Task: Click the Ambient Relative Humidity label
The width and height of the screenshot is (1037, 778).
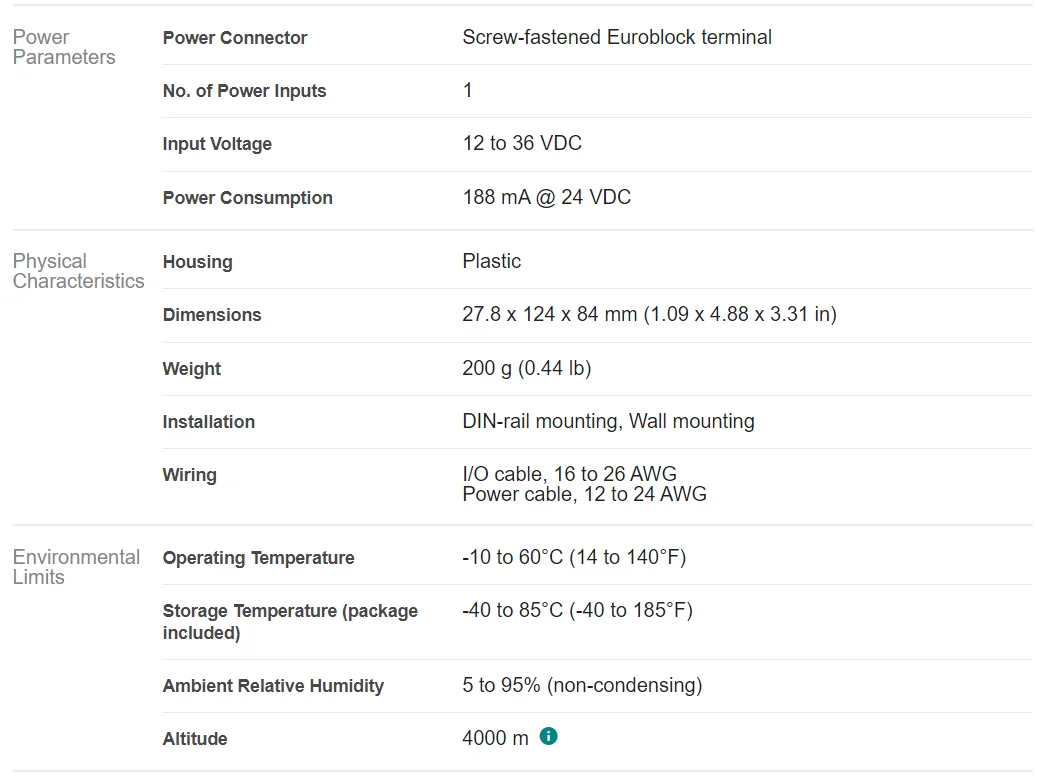Action: coord(273,686)
